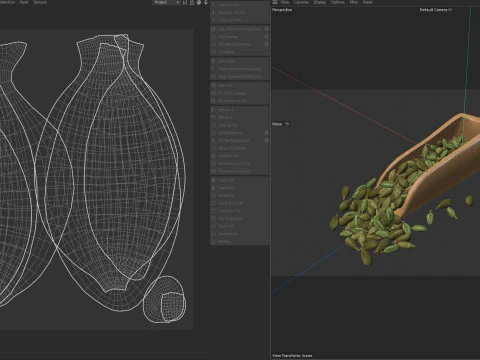Click the Move label in viewport

[x=277, y=124]
